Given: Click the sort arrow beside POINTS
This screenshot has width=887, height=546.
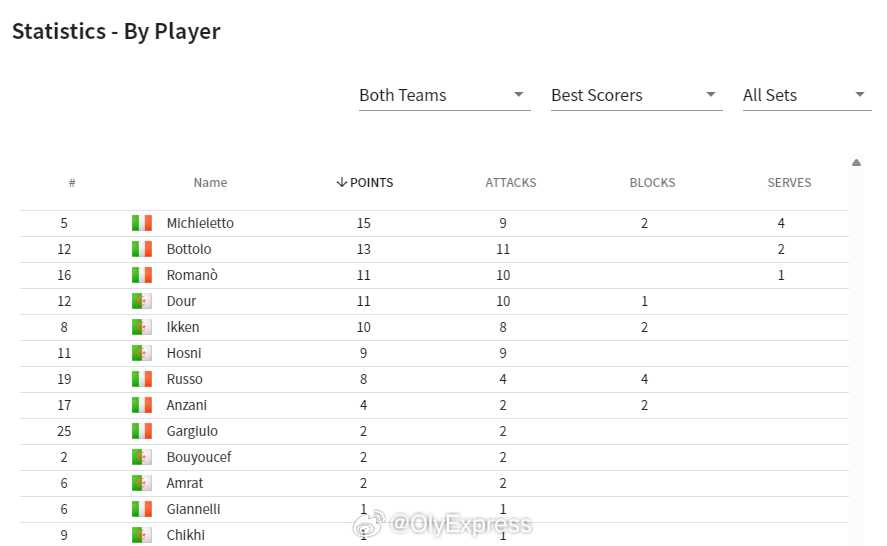Looking at the screenshot, I should tap(341, 182).
